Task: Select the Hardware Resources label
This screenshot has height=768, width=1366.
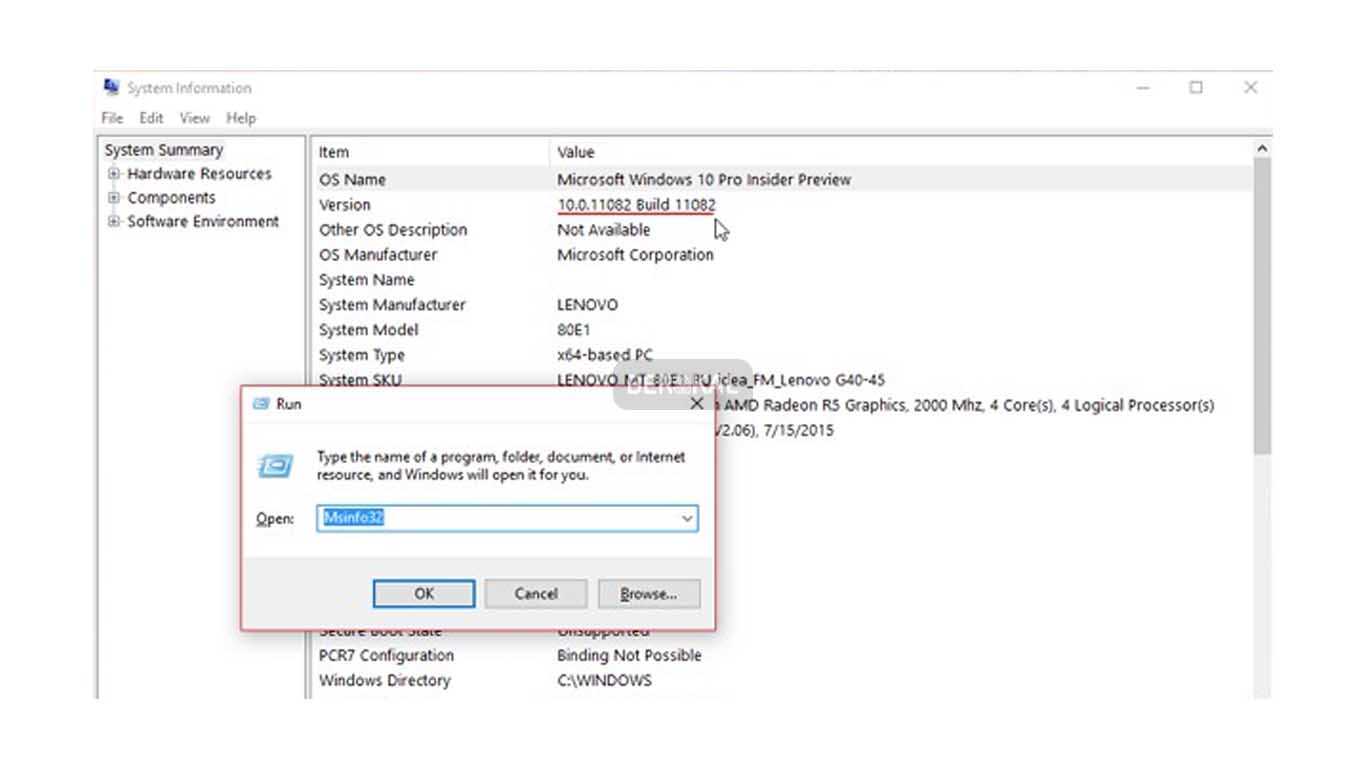Action: pos(199,173)
